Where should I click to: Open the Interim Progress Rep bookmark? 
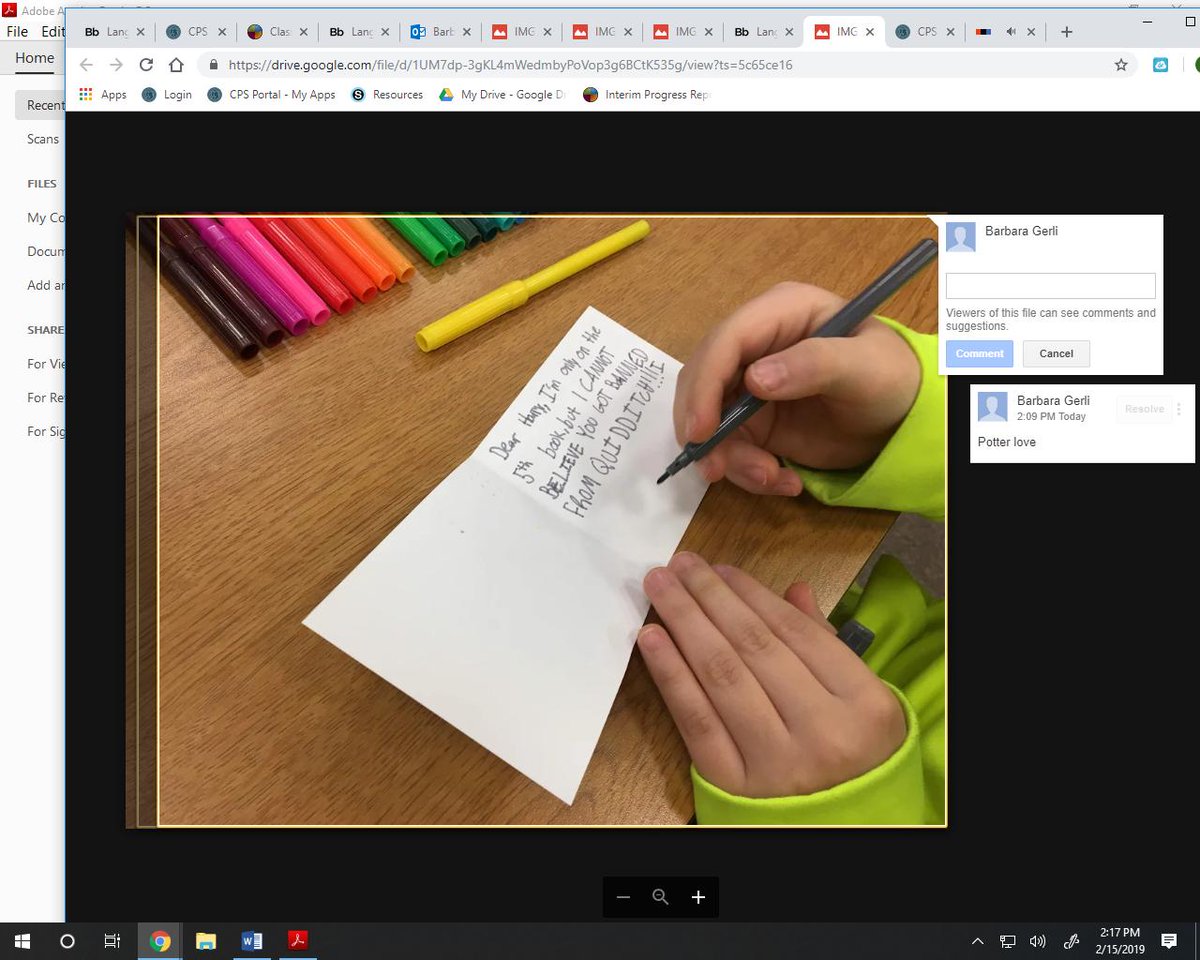(x=648, y=95)
